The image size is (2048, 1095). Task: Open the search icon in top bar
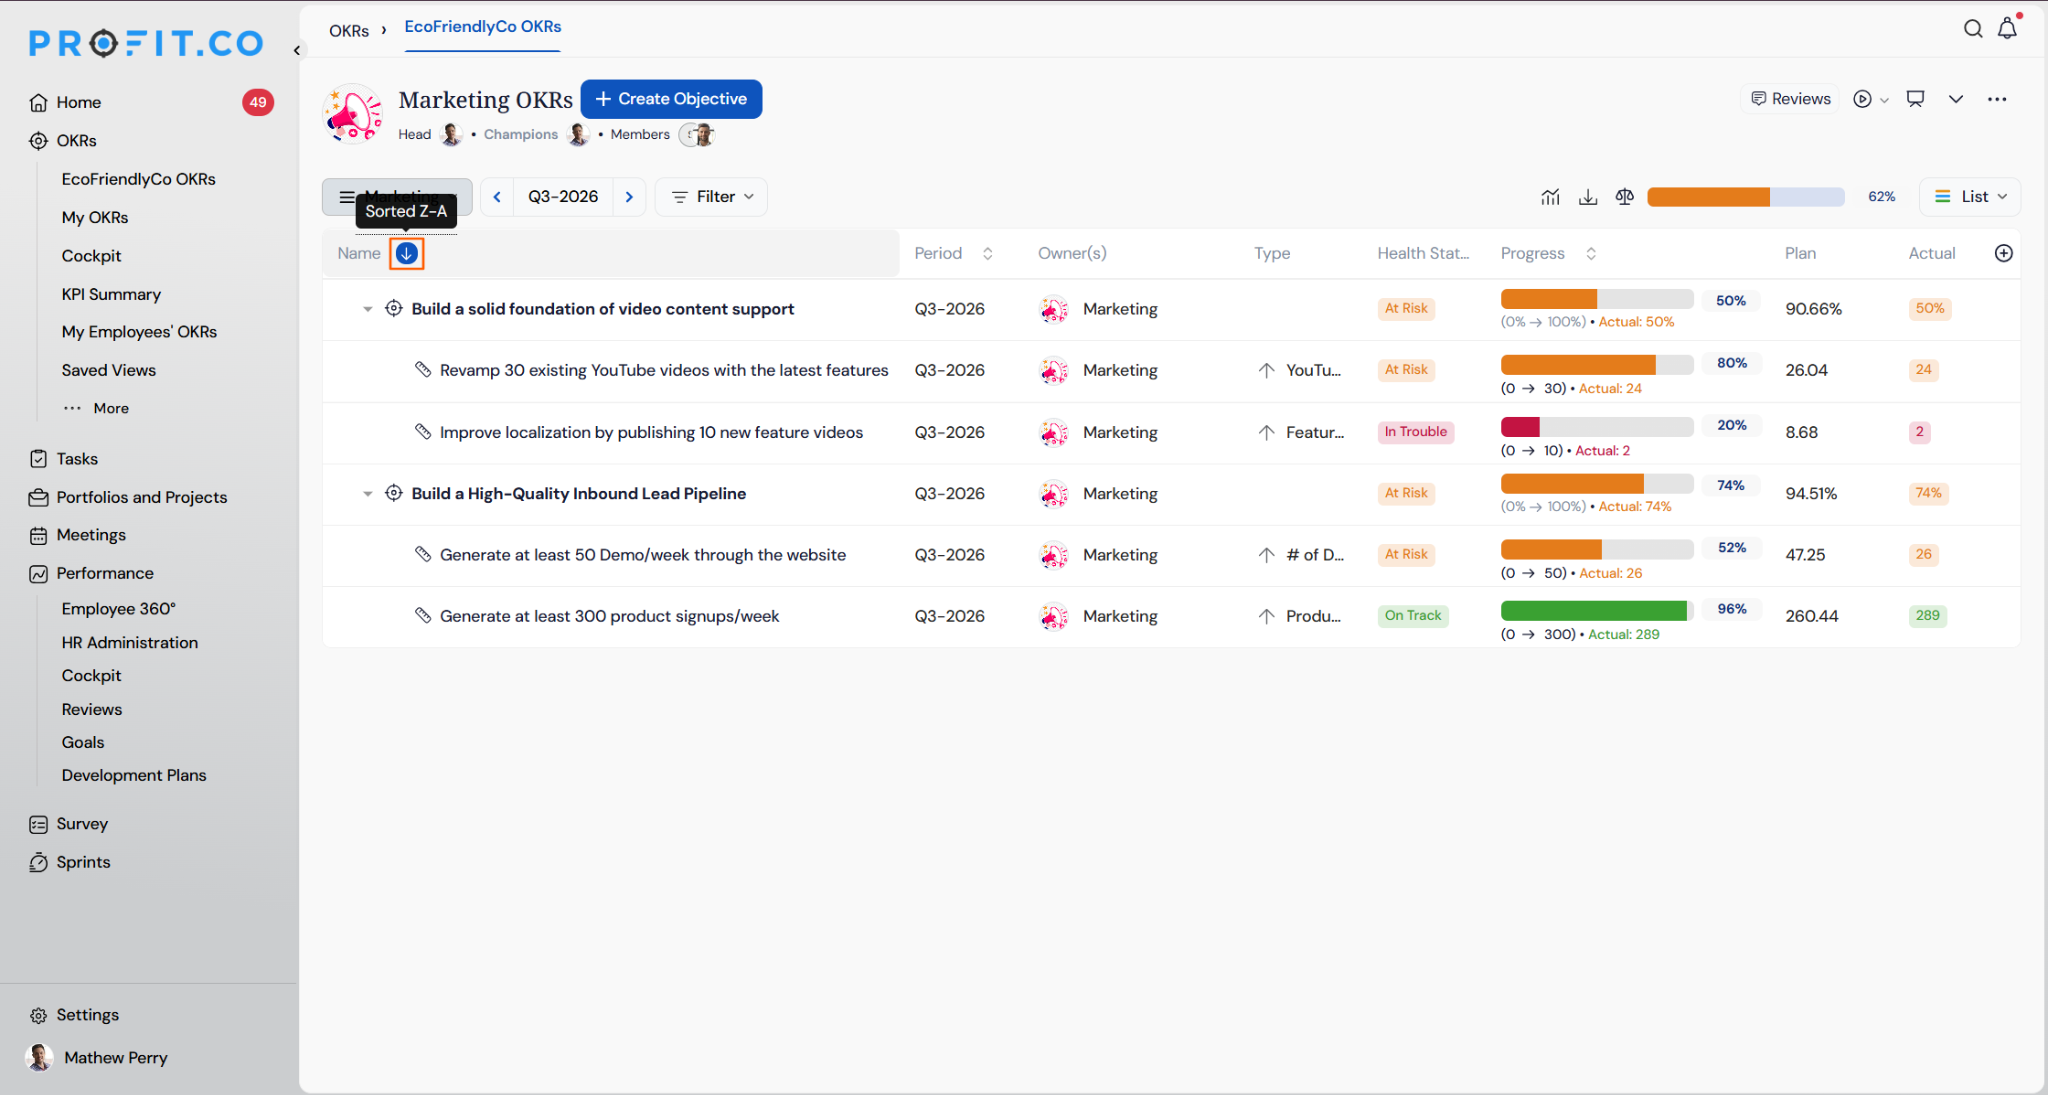point(1972,29)
